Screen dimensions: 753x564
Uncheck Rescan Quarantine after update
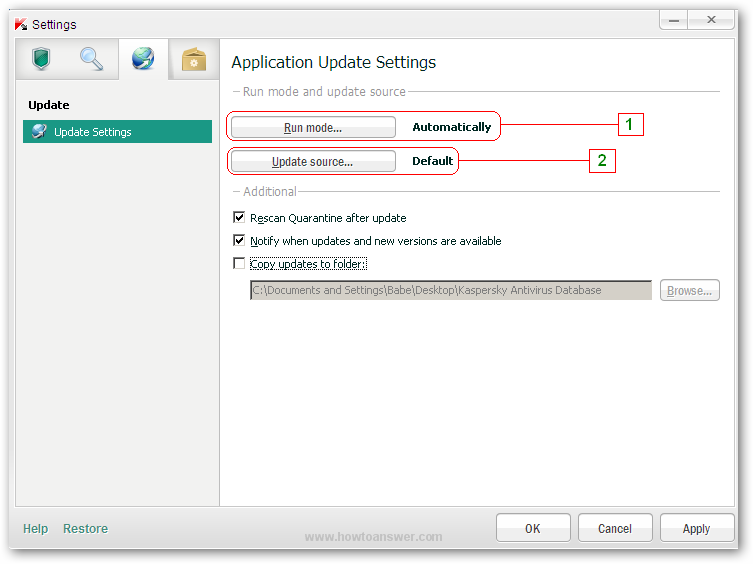(x=239, y=218)
